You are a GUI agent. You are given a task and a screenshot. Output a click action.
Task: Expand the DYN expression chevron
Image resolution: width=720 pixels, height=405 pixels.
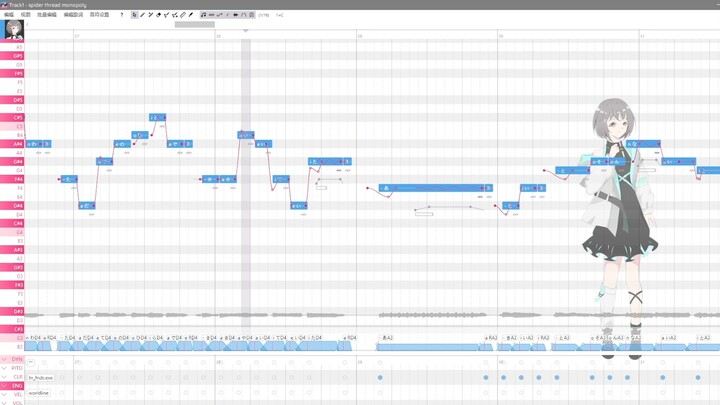coord(4,359)
